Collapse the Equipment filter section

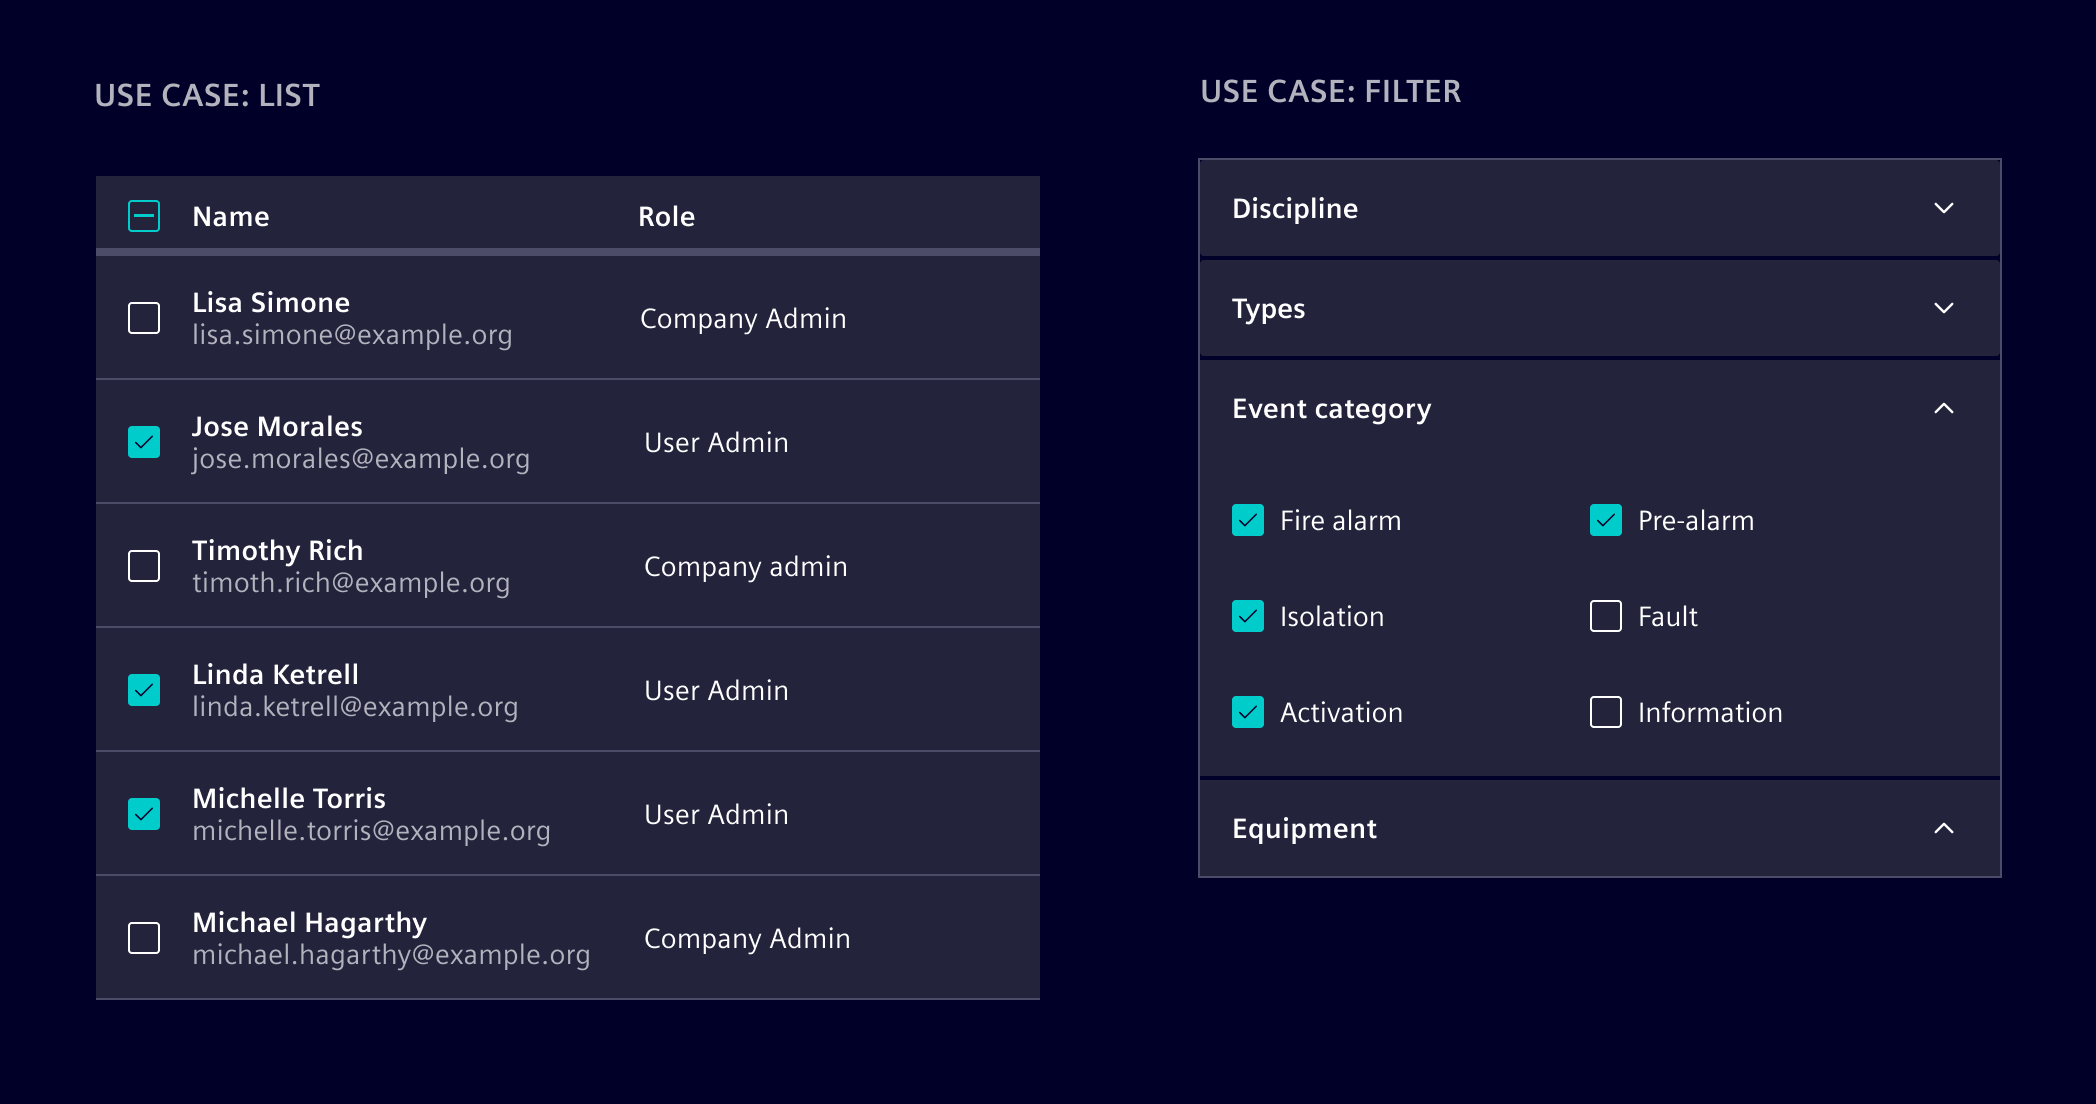(1944, 829)
